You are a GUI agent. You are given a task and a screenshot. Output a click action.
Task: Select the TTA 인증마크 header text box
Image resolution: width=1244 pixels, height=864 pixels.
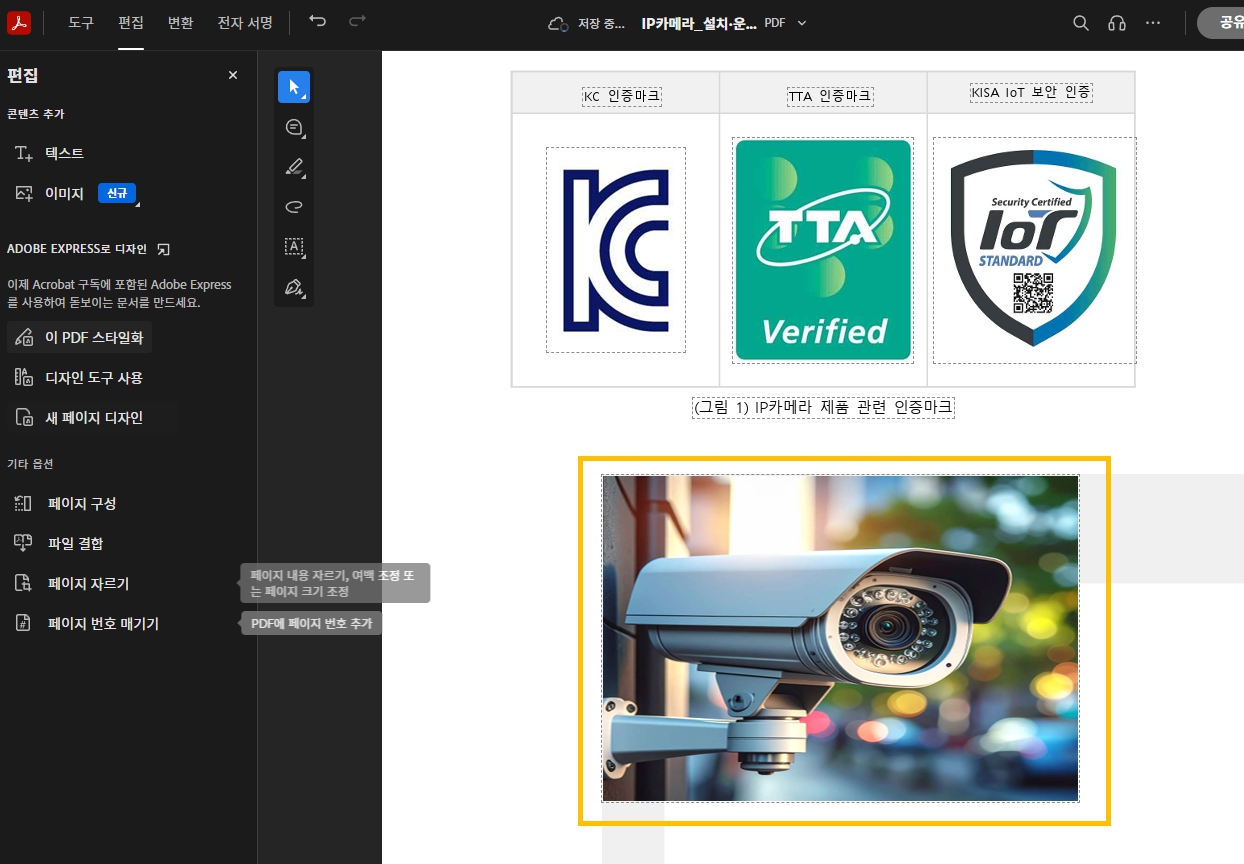click(x=830, y=96)
